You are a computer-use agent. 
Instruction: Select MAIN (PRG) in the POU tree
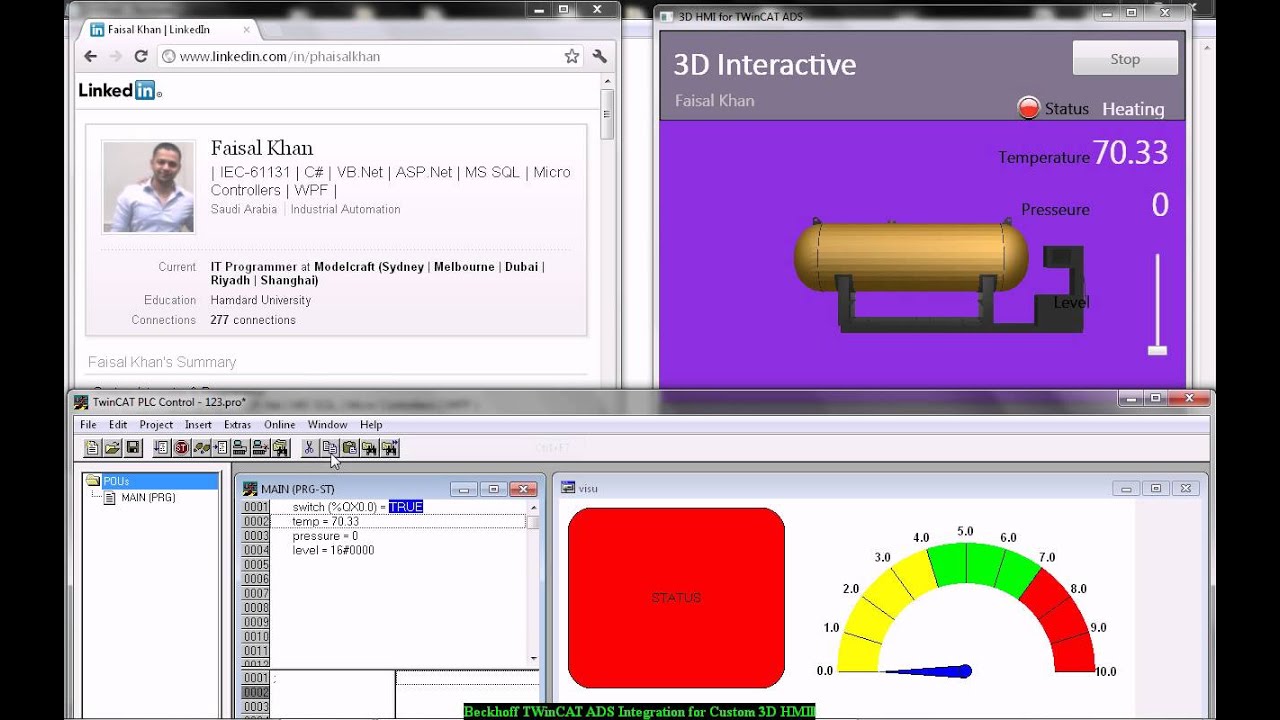[x=148, y=497]
